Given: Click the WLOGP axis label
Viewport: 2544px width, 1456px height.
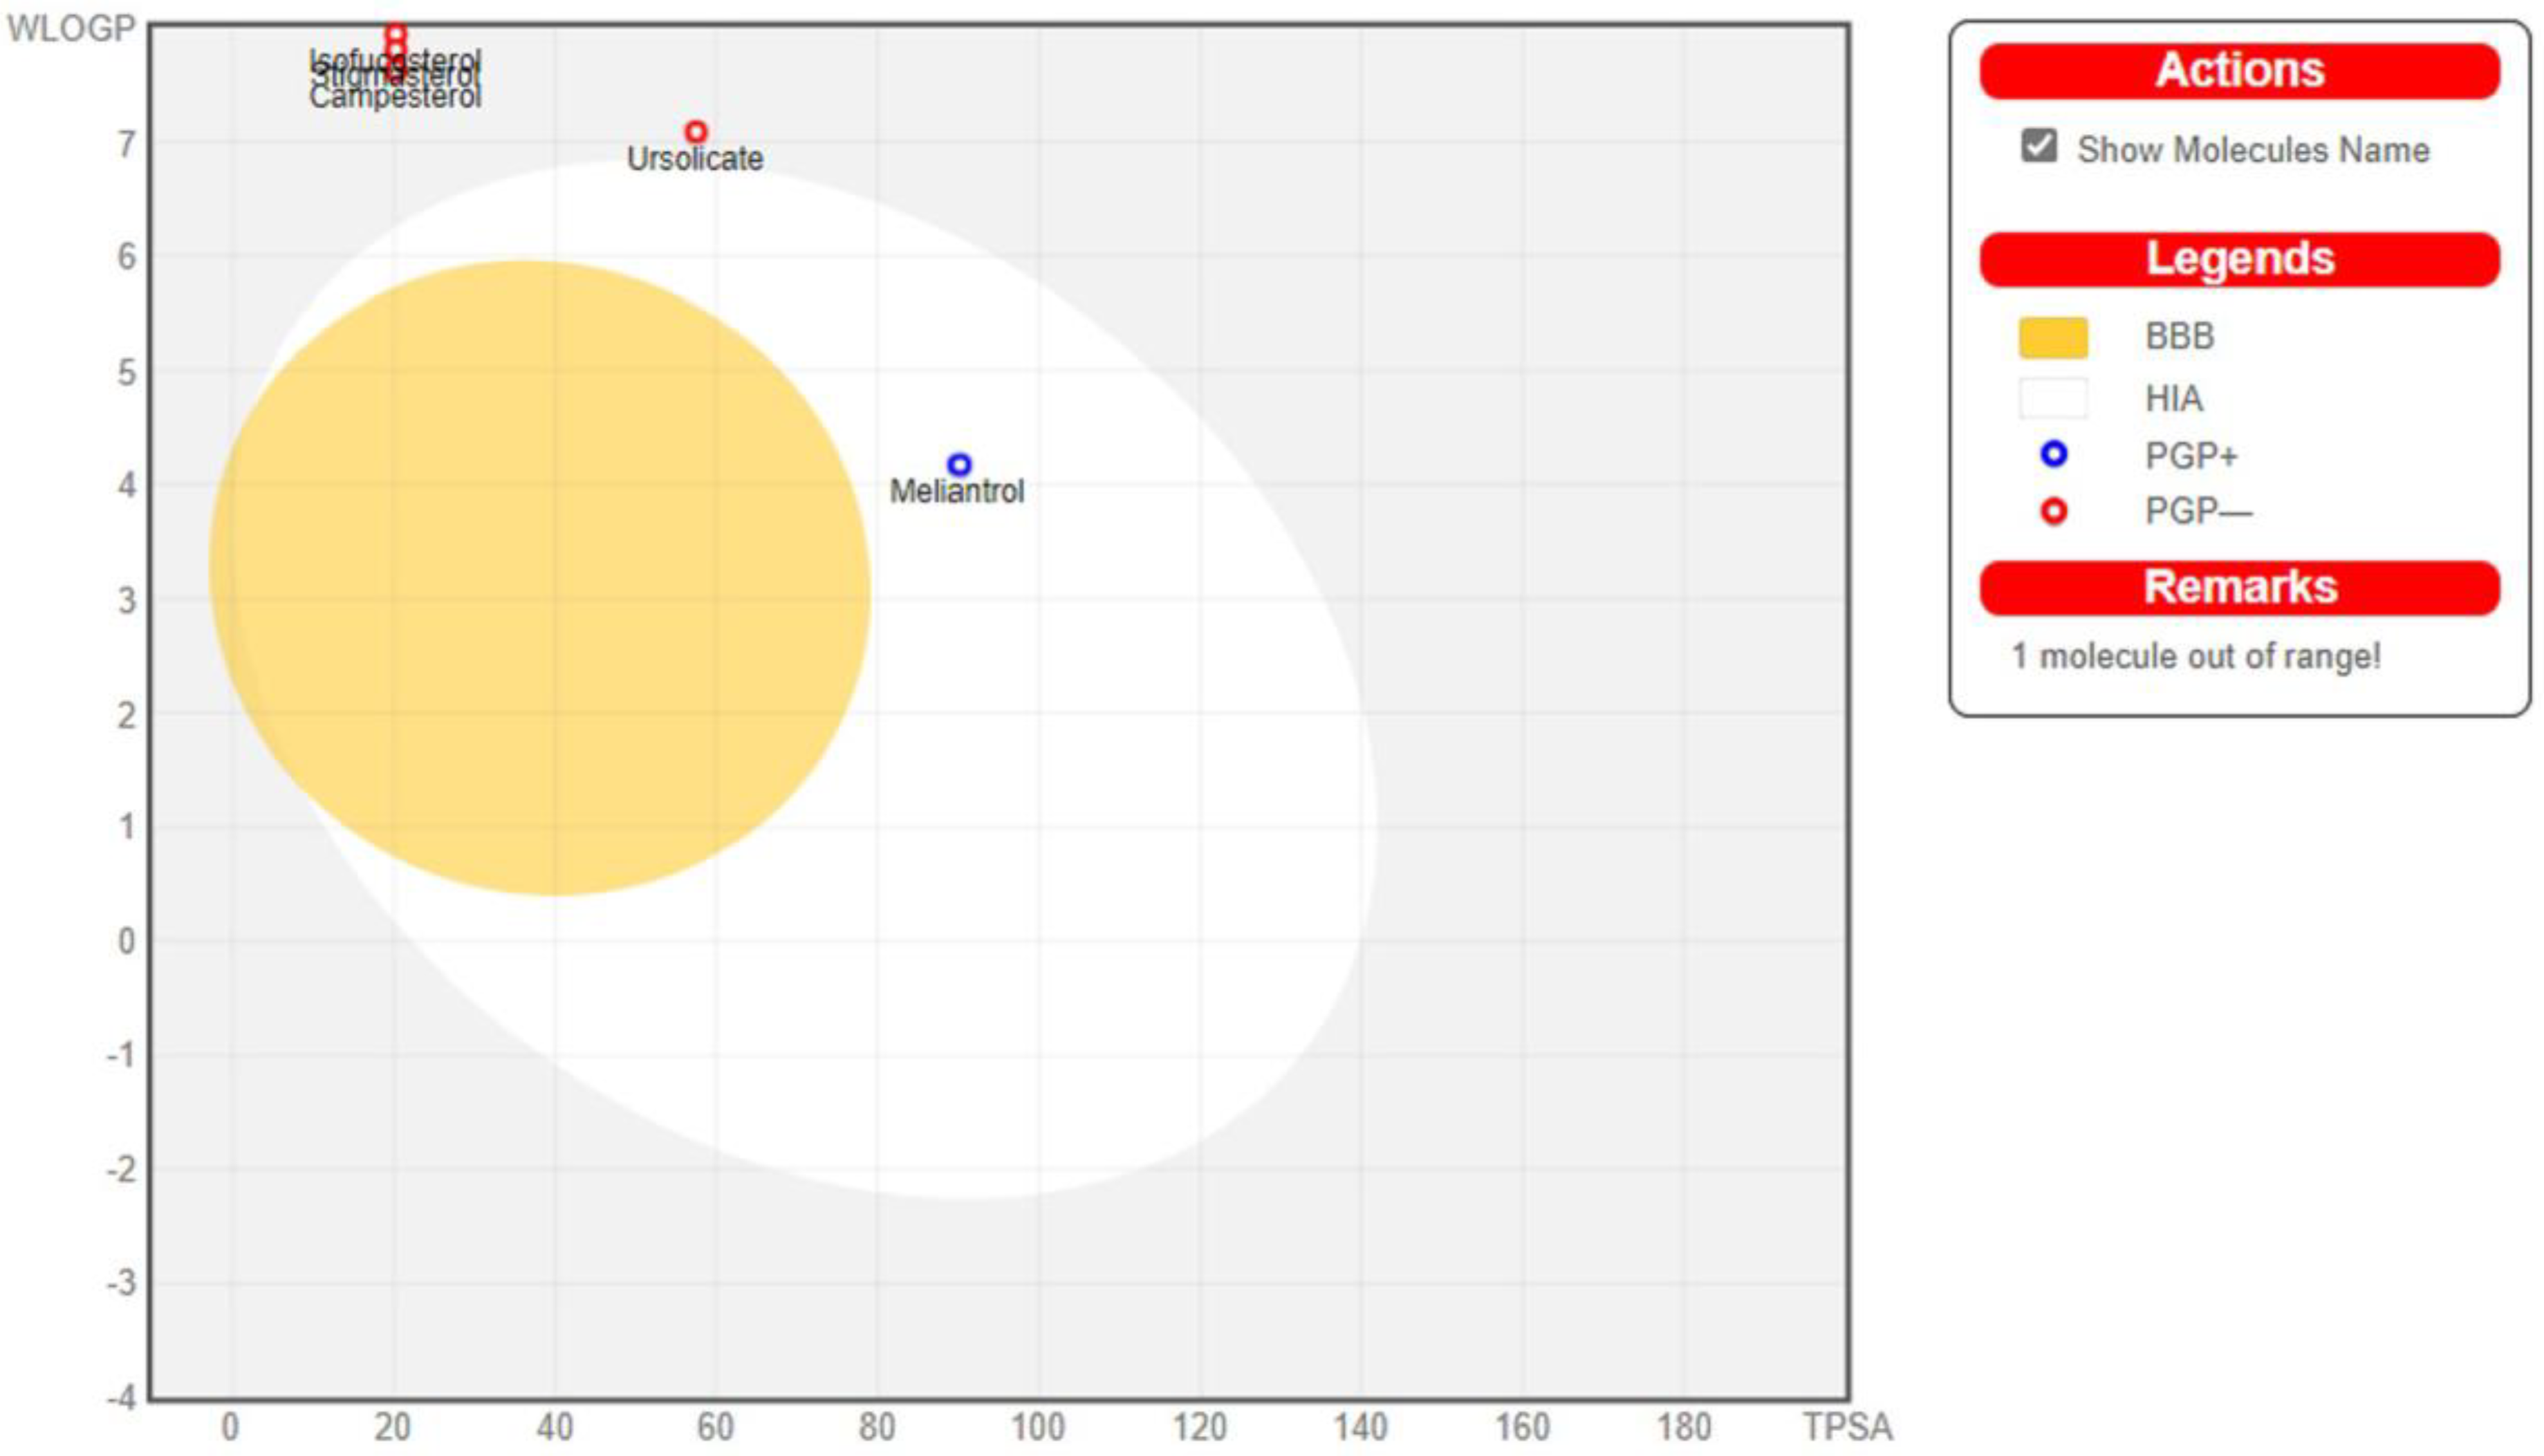Looking at the screenshot, I should pyautogui.click(x=70, y=29).
